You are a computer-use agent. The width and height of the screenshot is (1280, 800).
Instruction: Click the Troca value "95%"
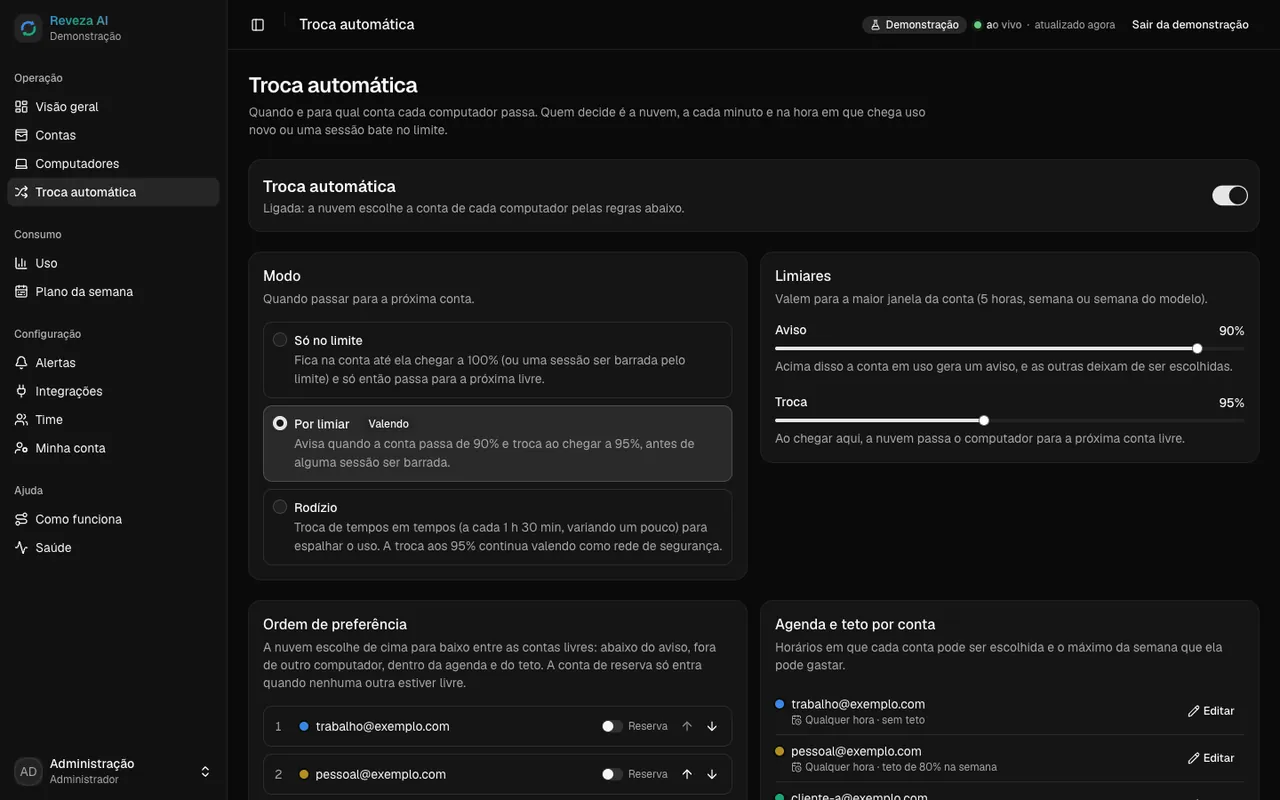pyautogui.click(x=1231, y=403)
